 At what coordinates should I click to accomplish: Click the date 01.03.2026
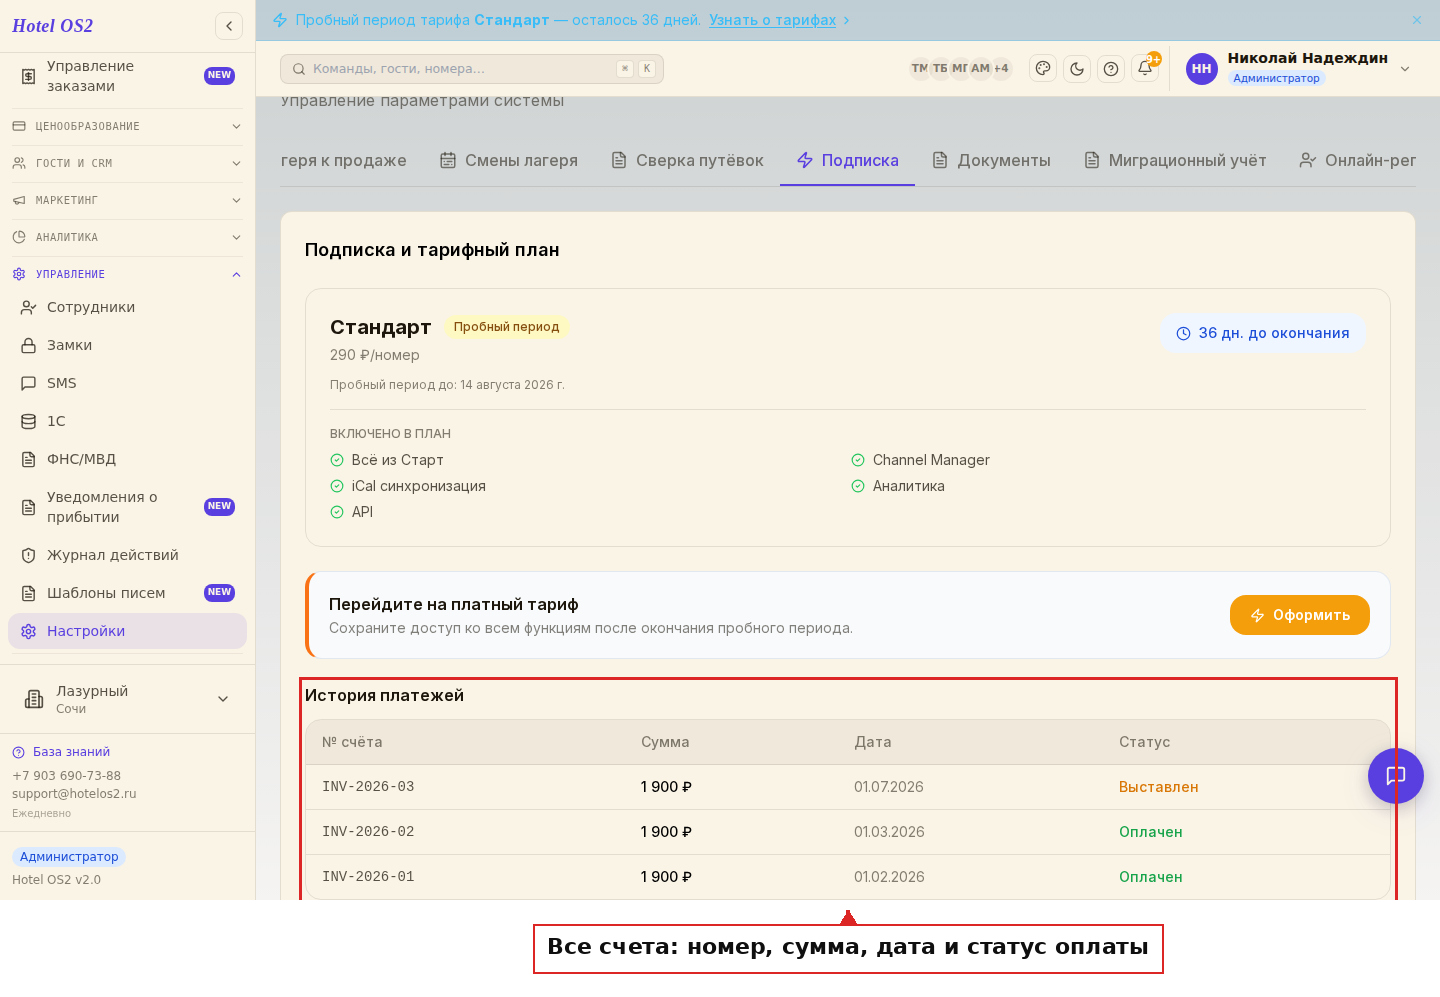coord(889,832)
